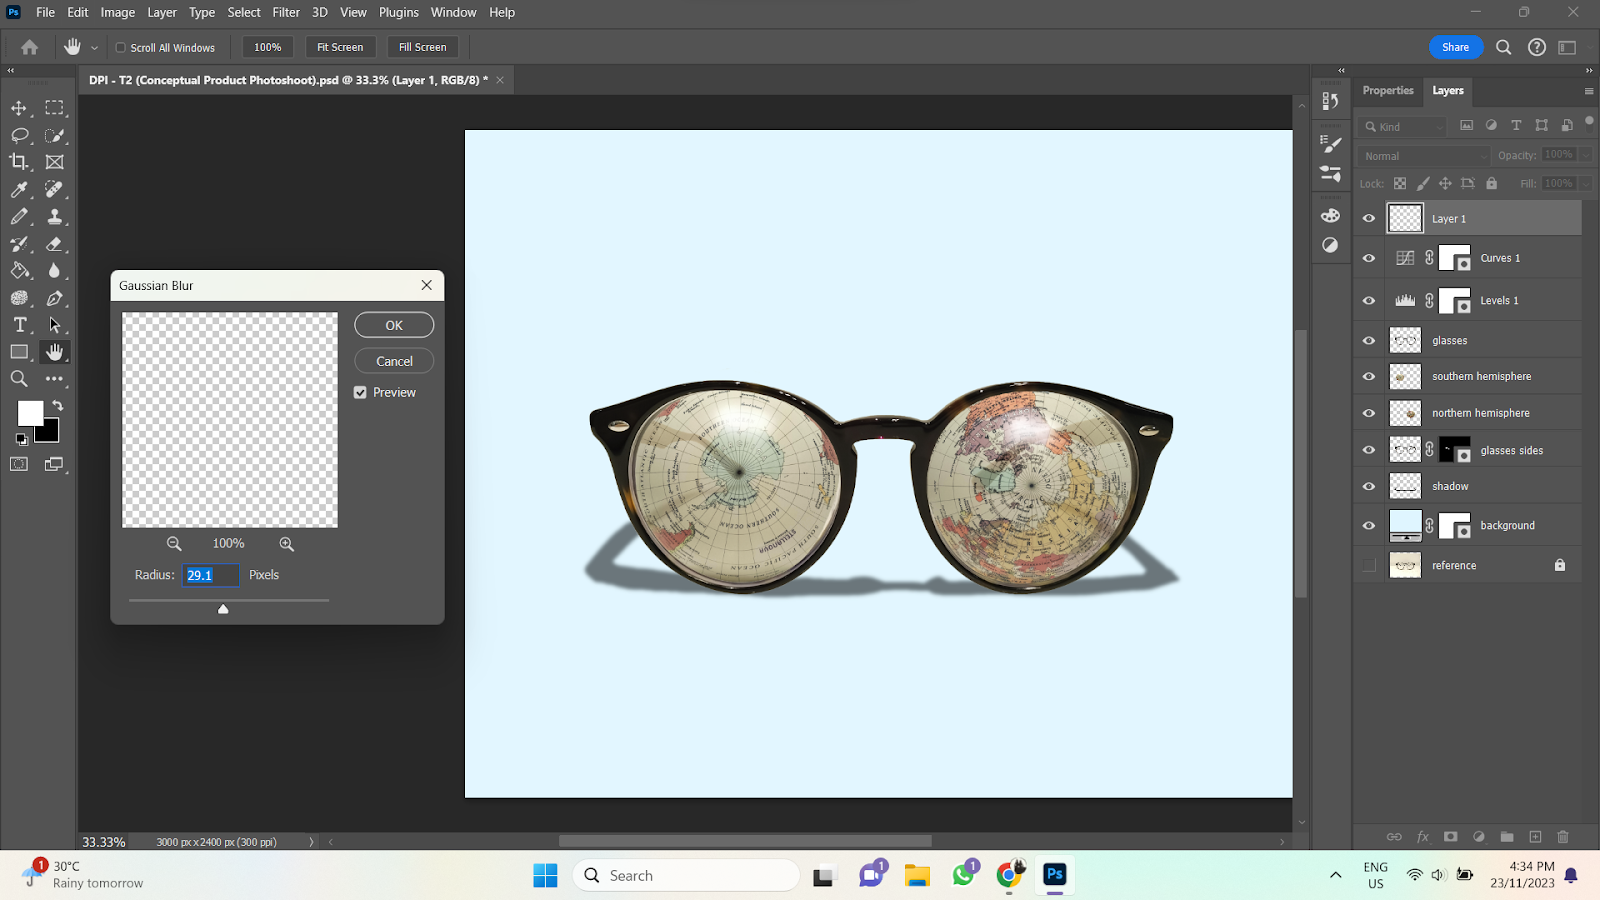Show hidden system tray icons
Screen dimensions: 1600x900
click(x=1335, y=875)
